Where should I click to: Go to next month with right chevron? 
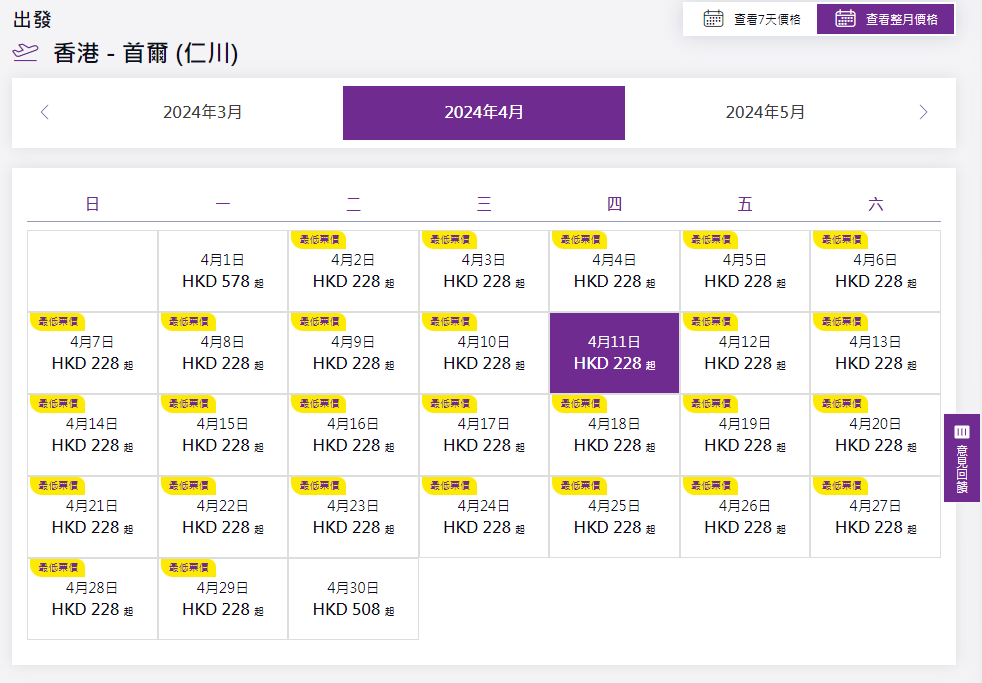(x=923, y=112)
